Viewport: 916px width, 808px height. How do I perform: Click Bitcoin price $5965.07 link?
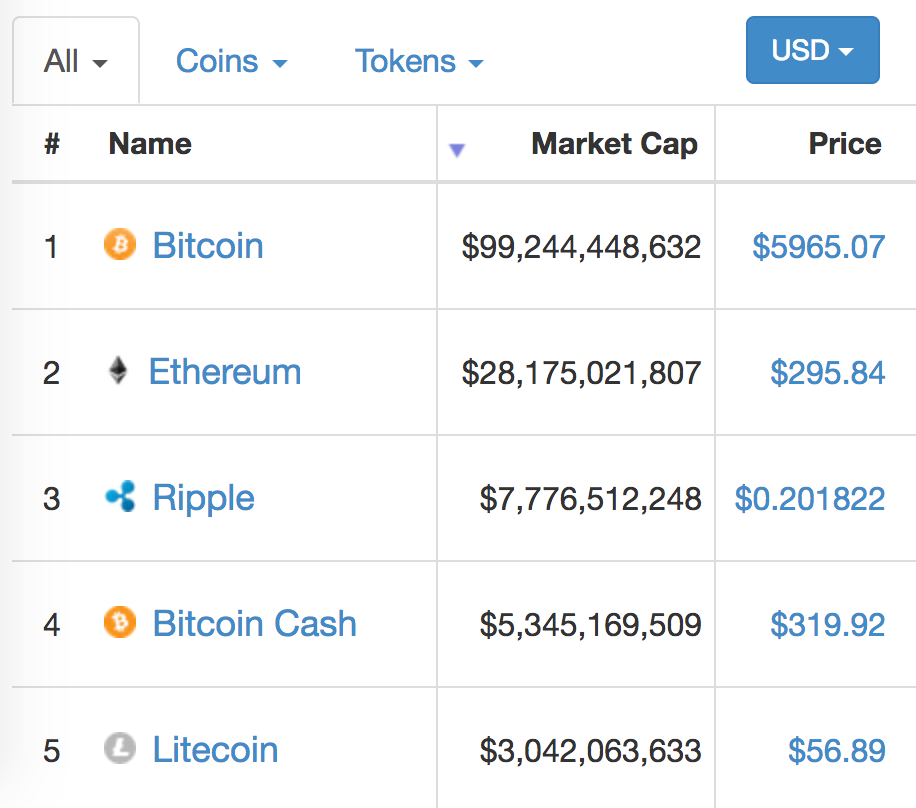(818, 247)
